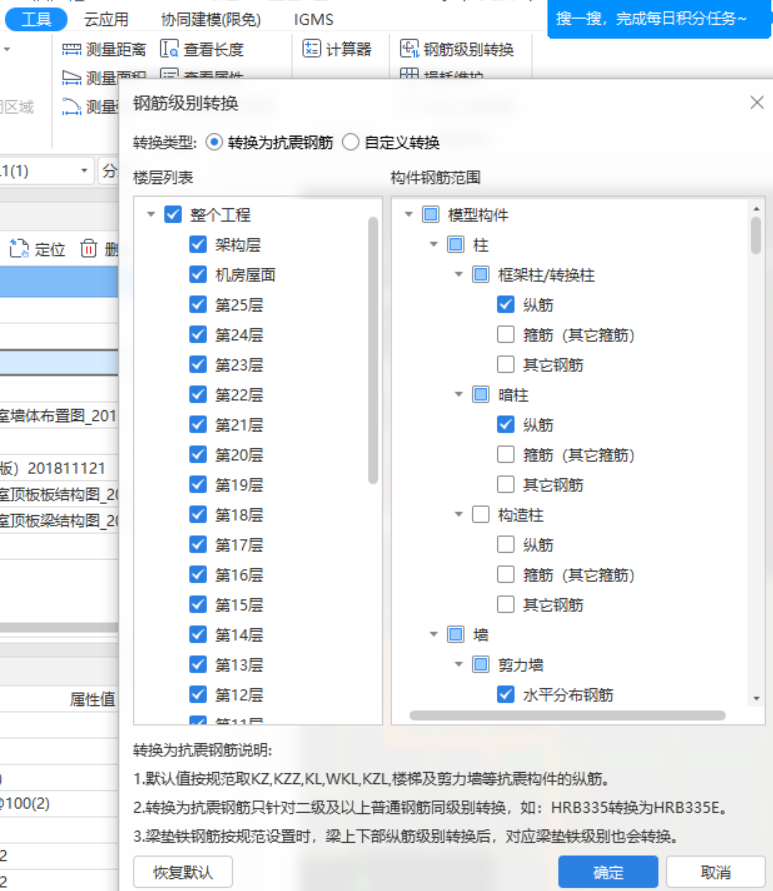Toggle the 机房屋面 checkbox
Screen dimensions: 773x891
(198, 275)
